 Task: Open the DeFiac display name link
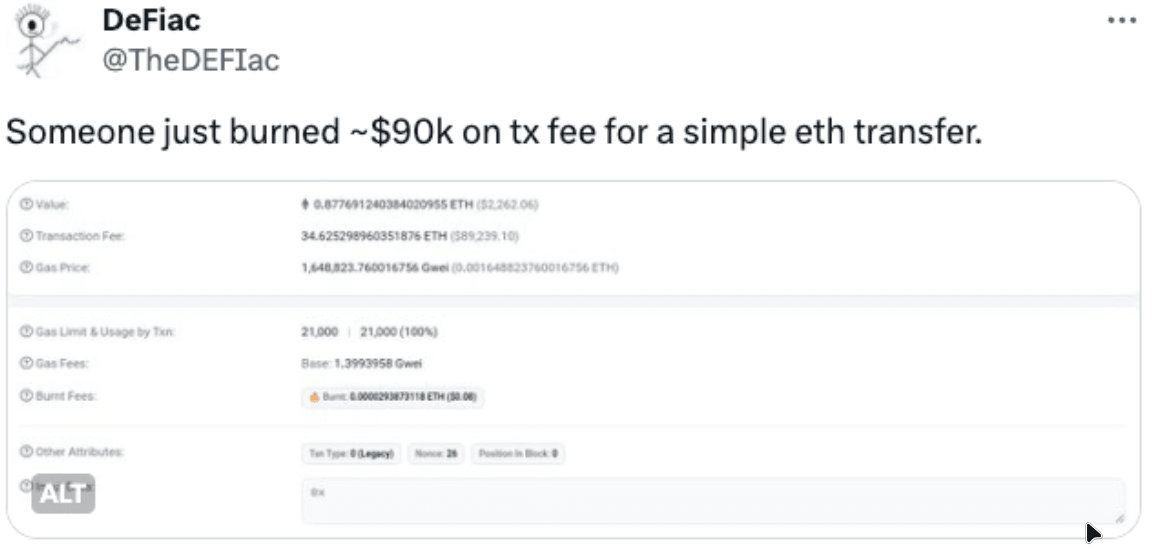[150, 19]
